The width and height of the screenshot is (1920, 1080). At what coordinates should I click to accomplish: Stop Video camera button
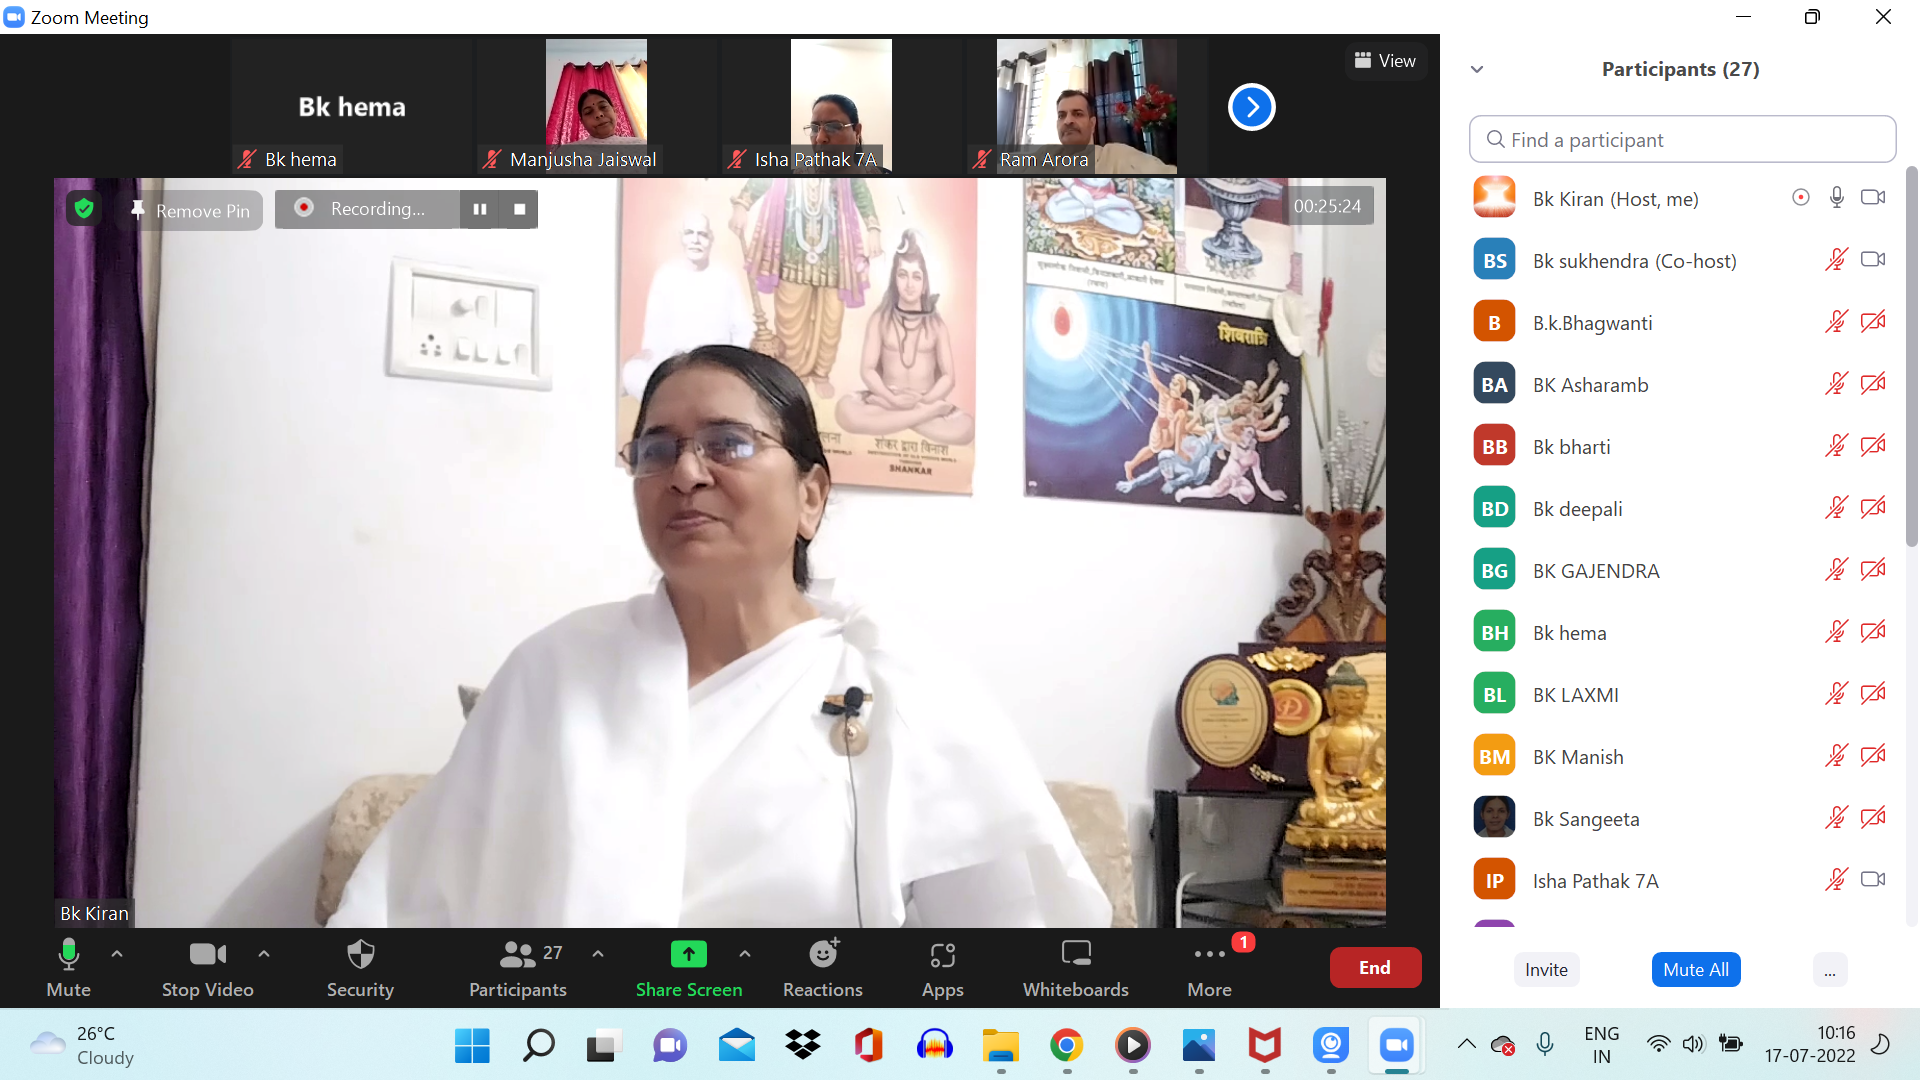point(208,967)
